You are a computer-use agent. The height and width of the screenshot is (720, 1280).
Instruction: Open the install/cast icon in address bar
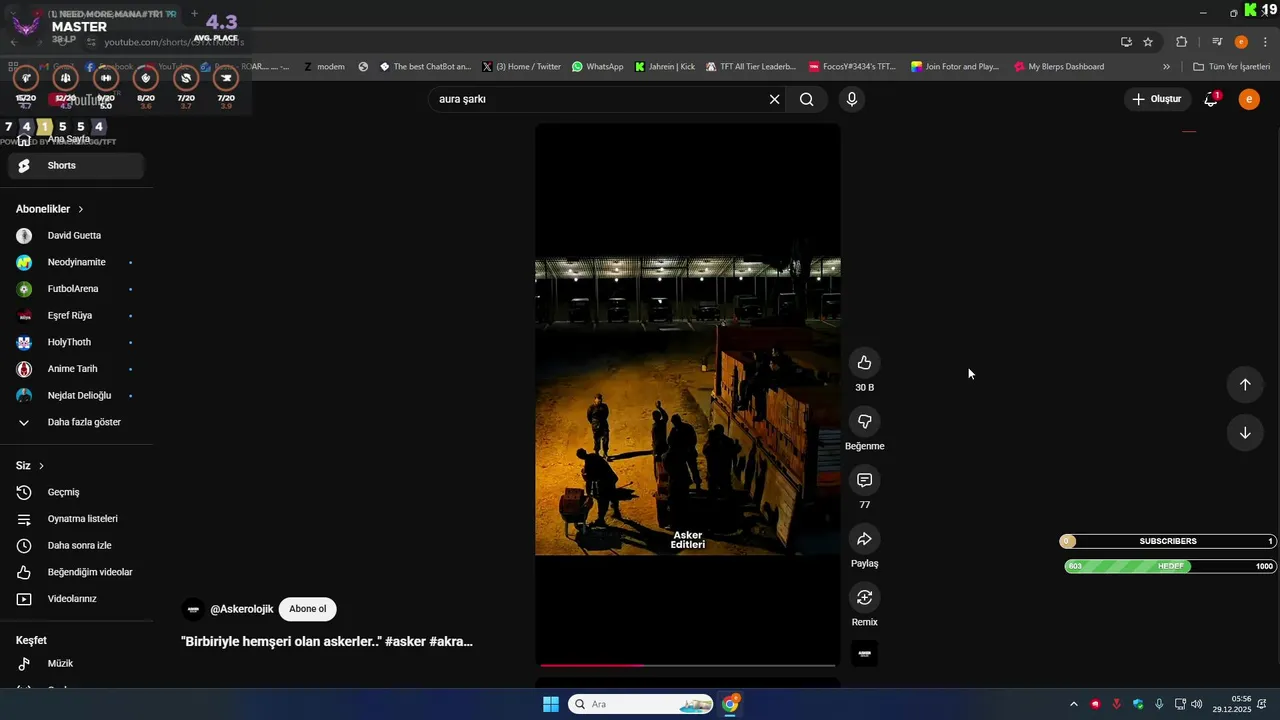tap(1126, 42)
